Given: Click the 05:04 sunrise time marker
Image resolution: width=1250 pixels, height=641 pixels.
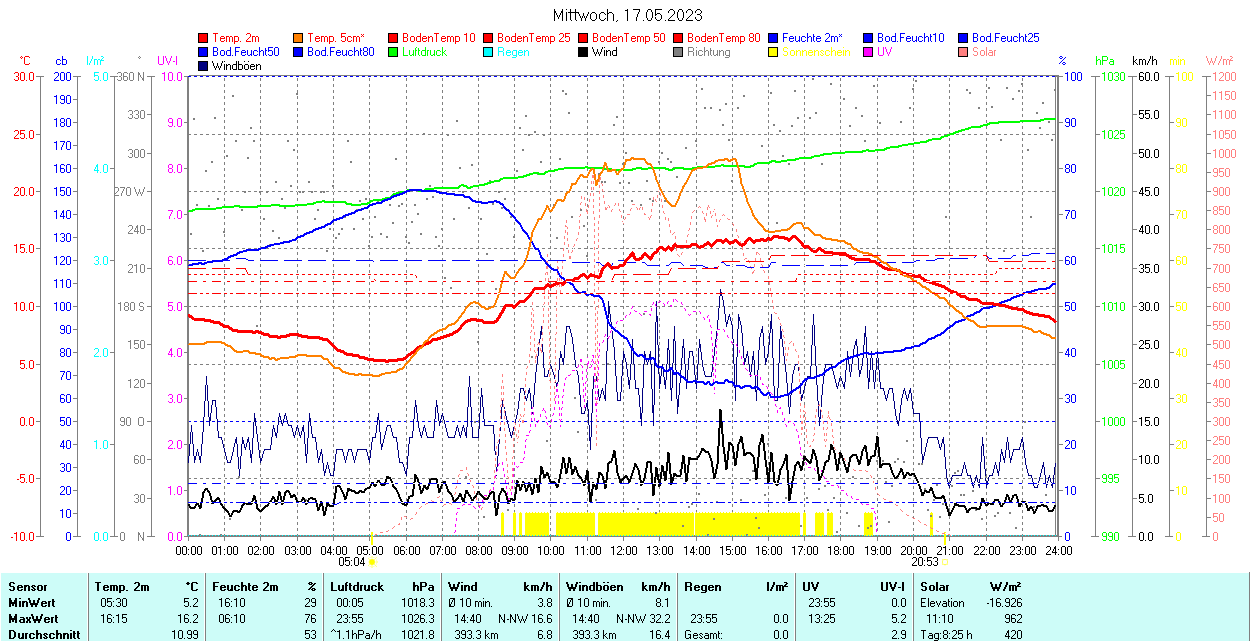Looking at the screenshot, I should (352, 562).
